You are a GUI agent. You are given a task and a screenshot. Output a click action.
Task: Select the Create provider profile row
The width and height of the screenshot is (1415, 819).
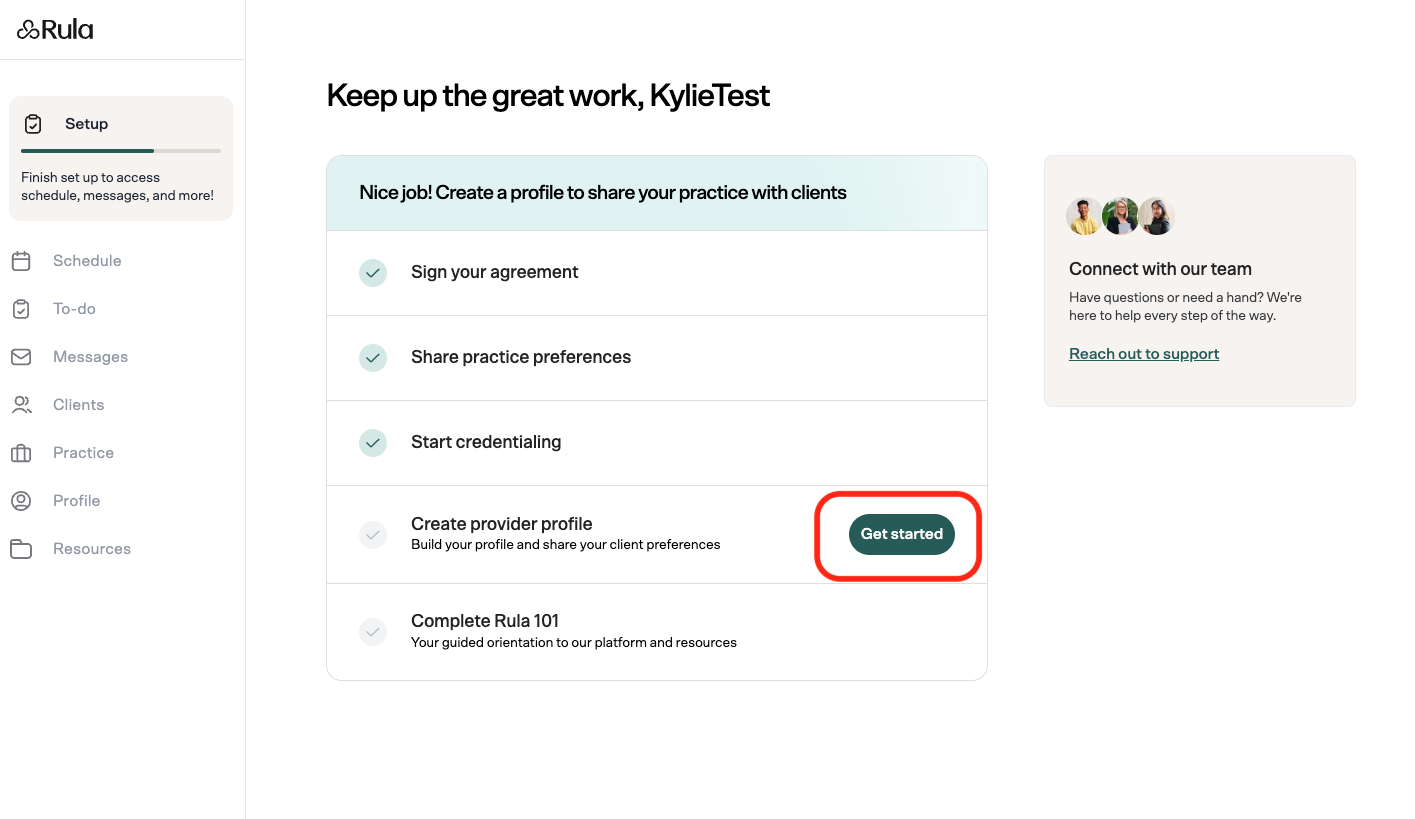click(x=600, y=533)
